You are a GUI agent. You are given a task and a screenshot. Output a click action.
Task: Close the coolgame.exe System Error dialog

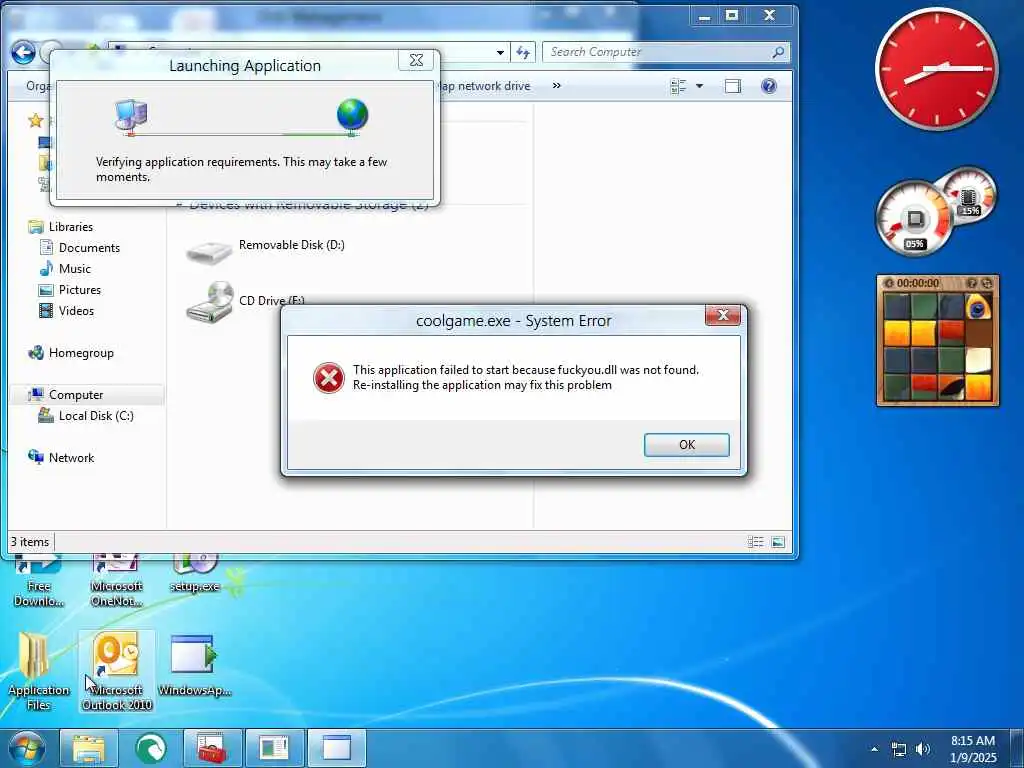point(723,315)
